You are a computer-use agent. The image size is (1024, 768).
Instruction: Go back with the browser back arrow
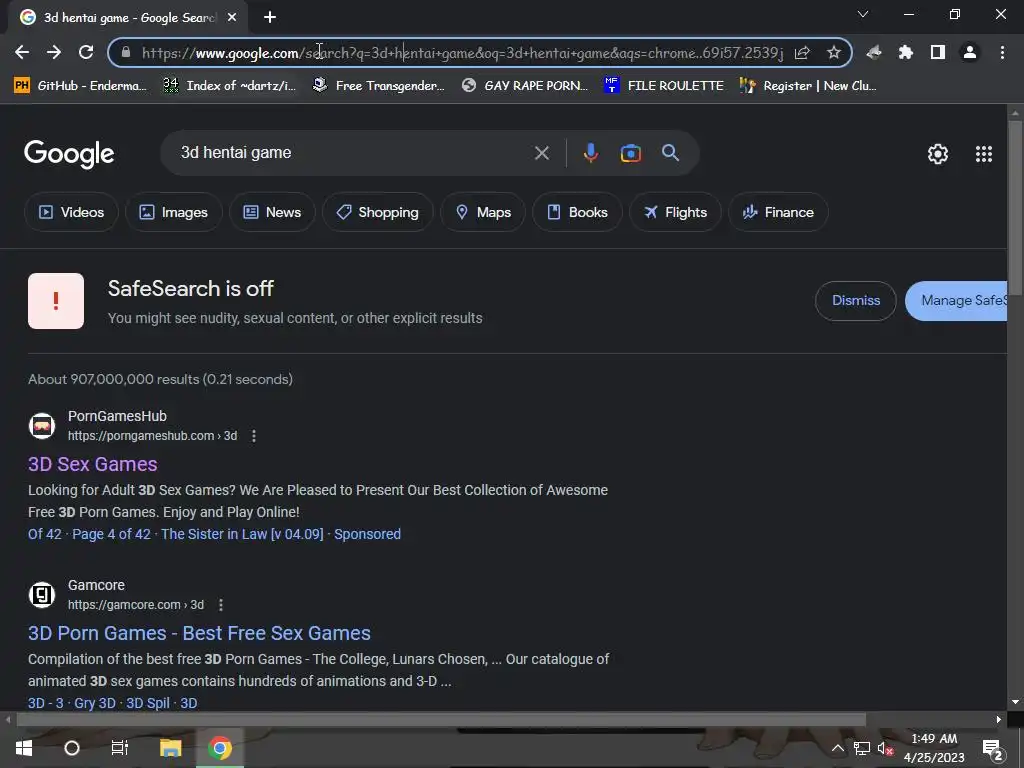(22, 52)
